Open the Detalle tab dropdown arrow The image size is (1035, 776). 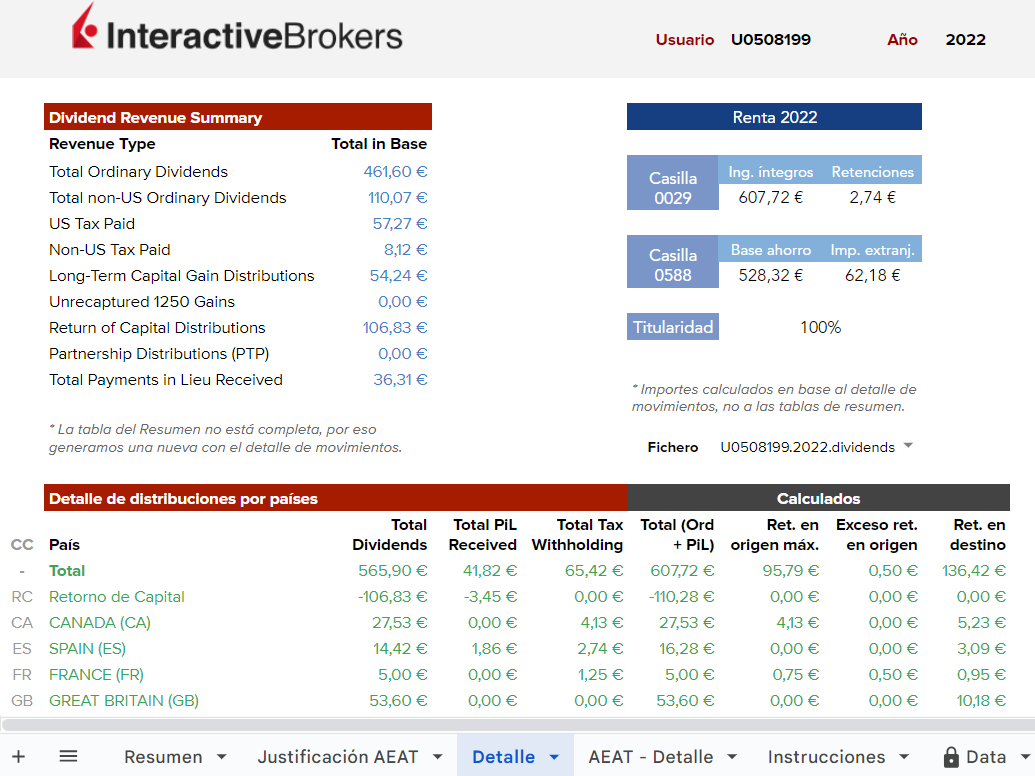pos(554,757)
